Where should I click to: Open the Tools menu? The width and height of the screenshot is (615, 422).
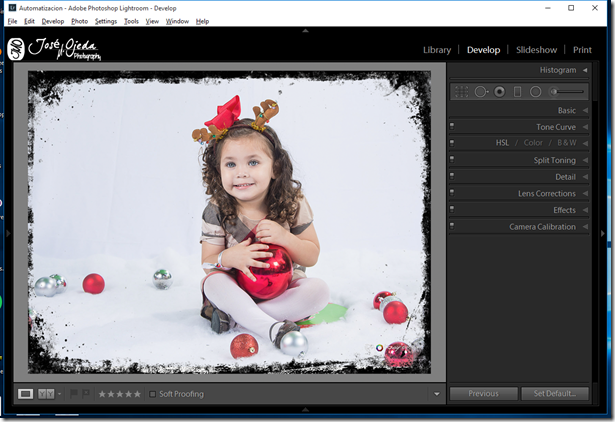pos(131,21)
